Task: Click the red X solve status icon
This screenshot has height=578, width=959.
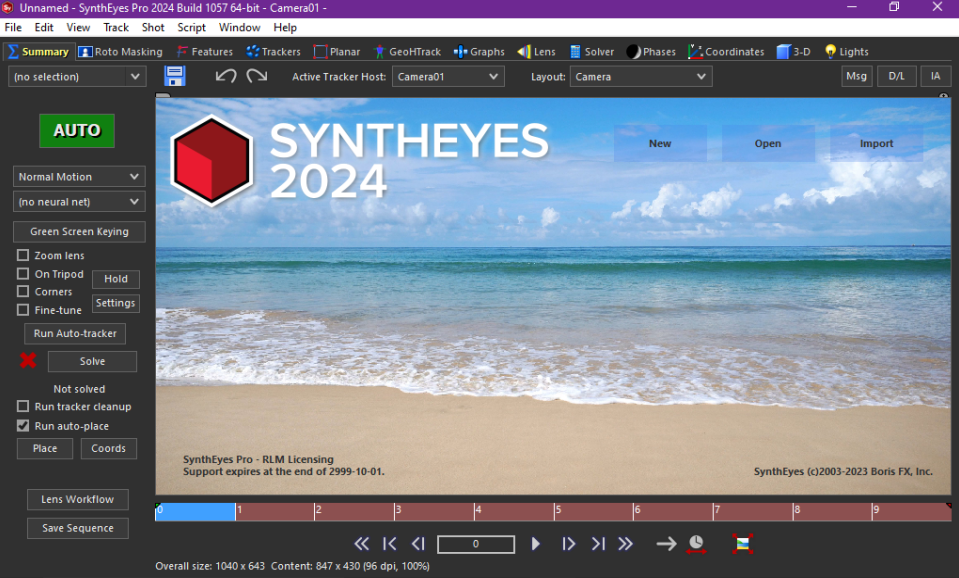Action: pos(28,361)
